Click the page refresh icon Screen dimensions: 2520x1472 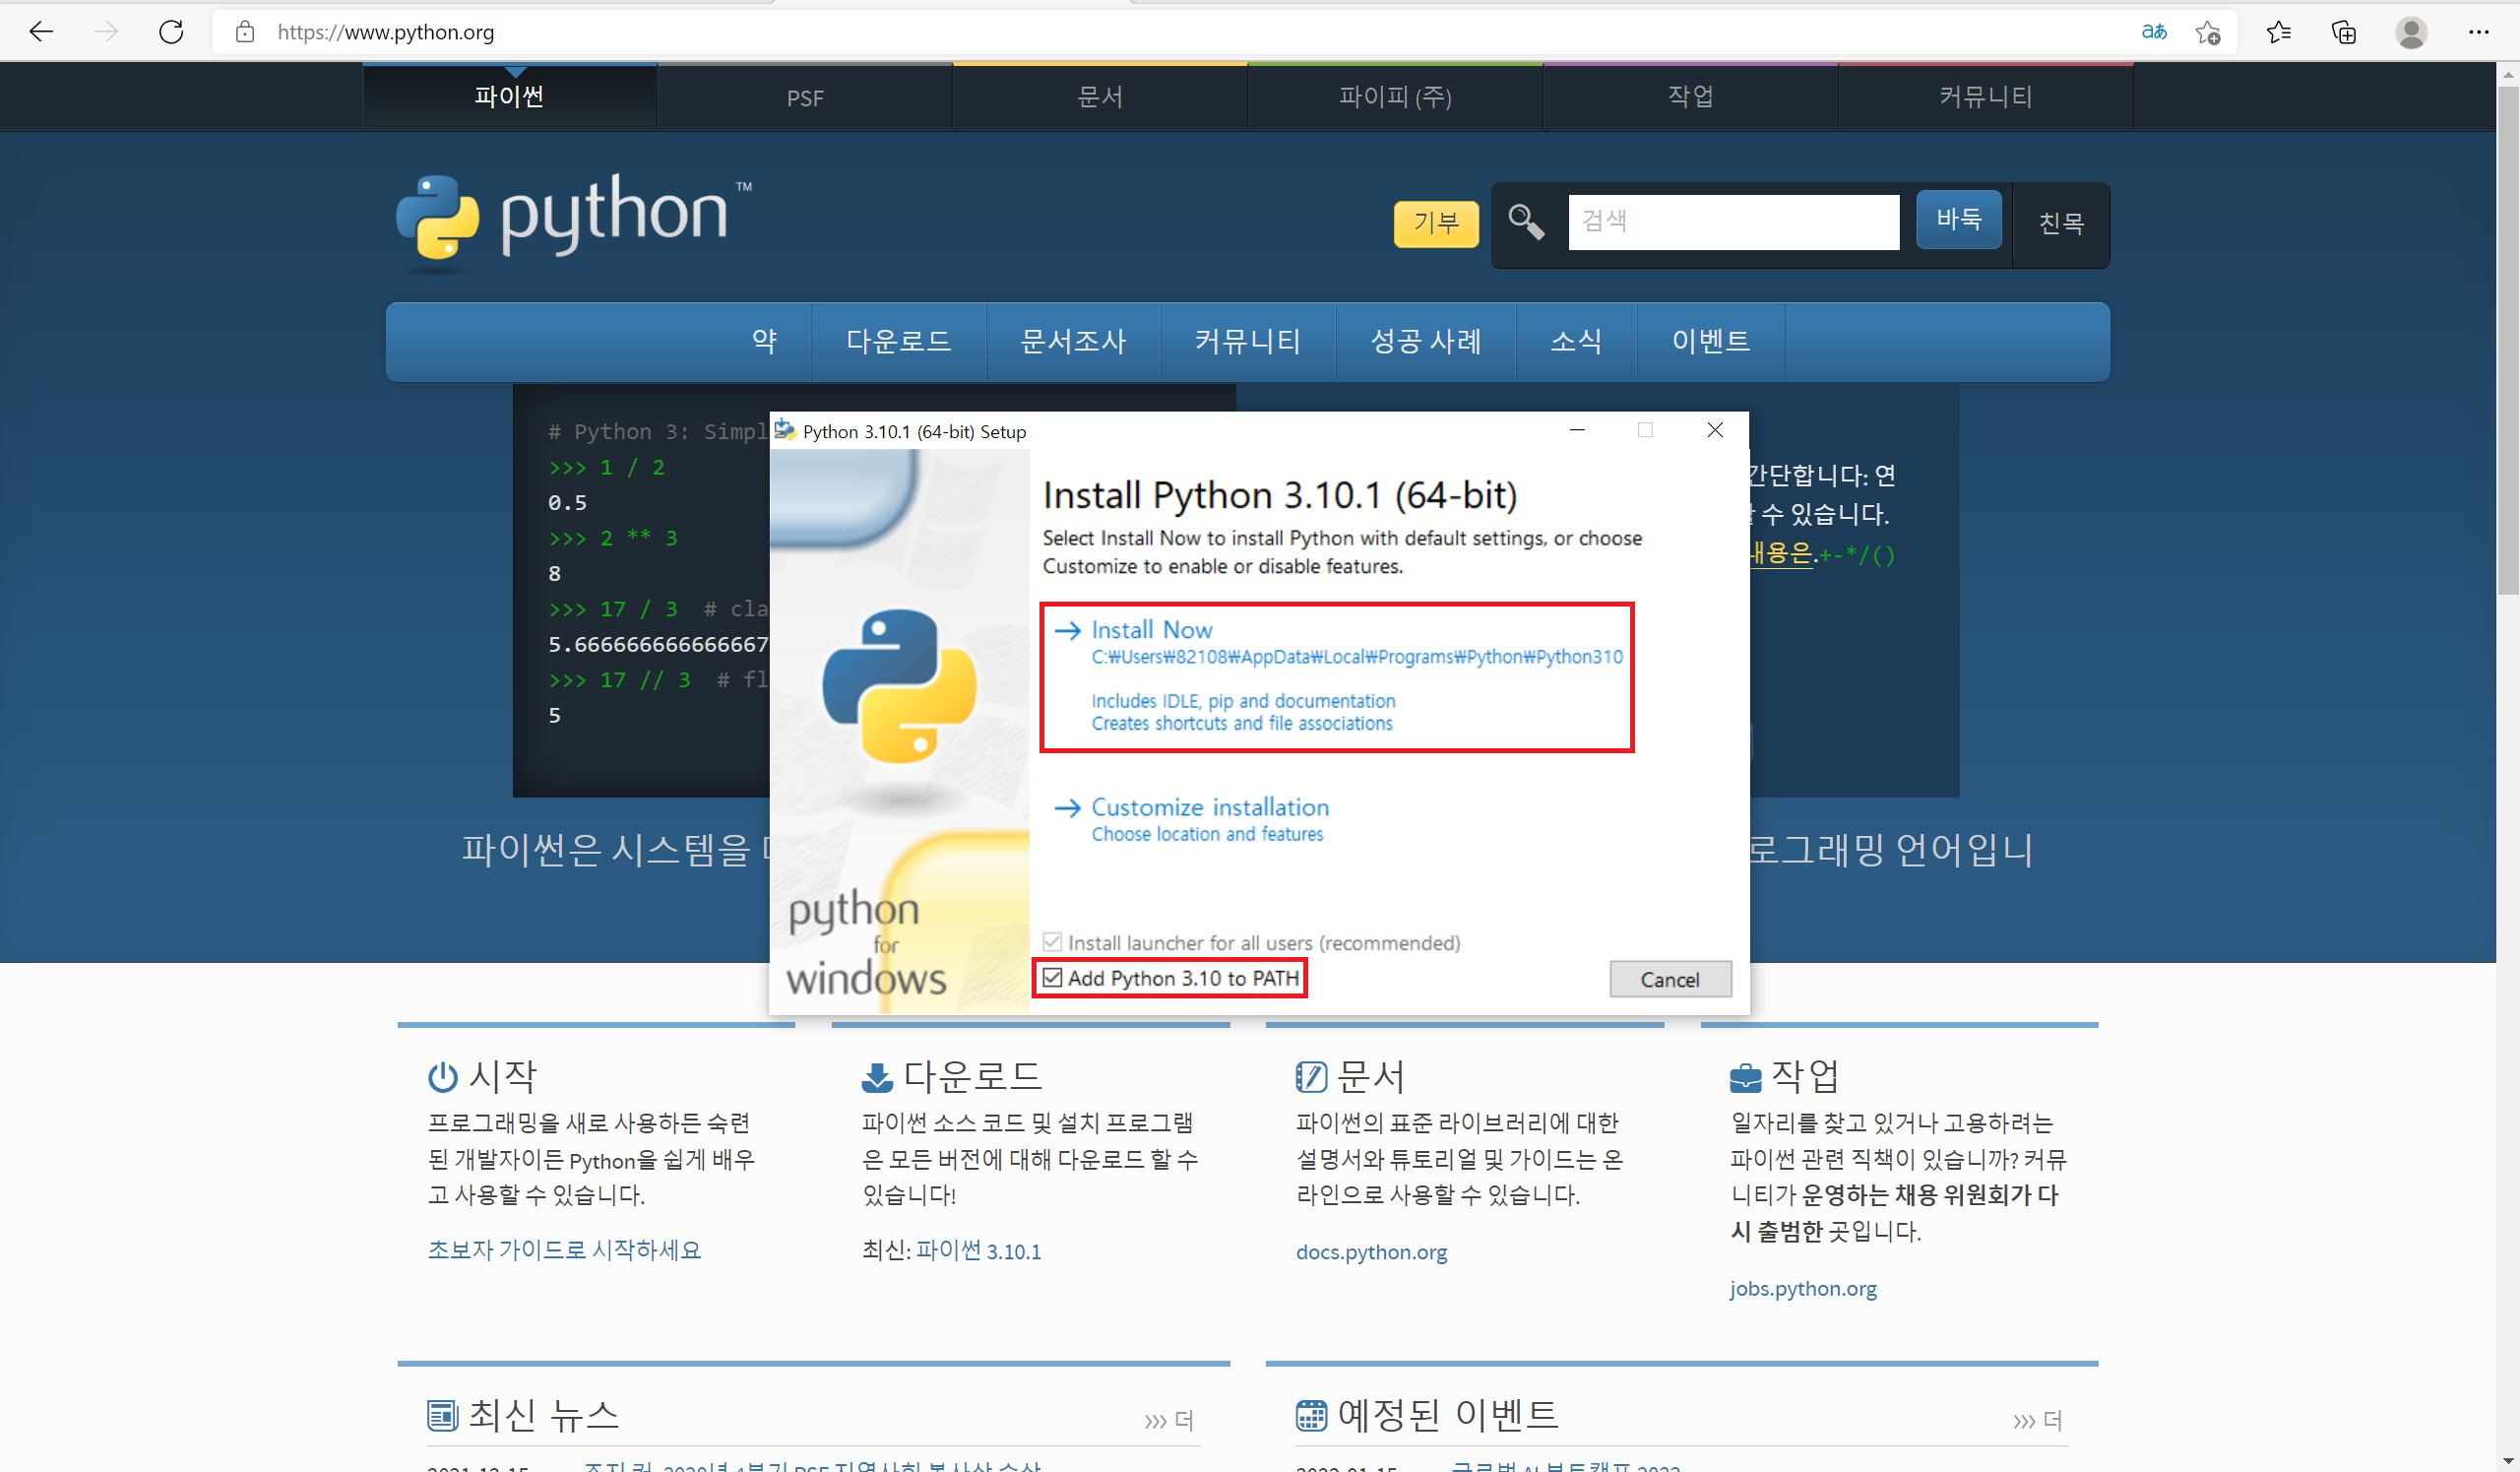pos(171,32)
